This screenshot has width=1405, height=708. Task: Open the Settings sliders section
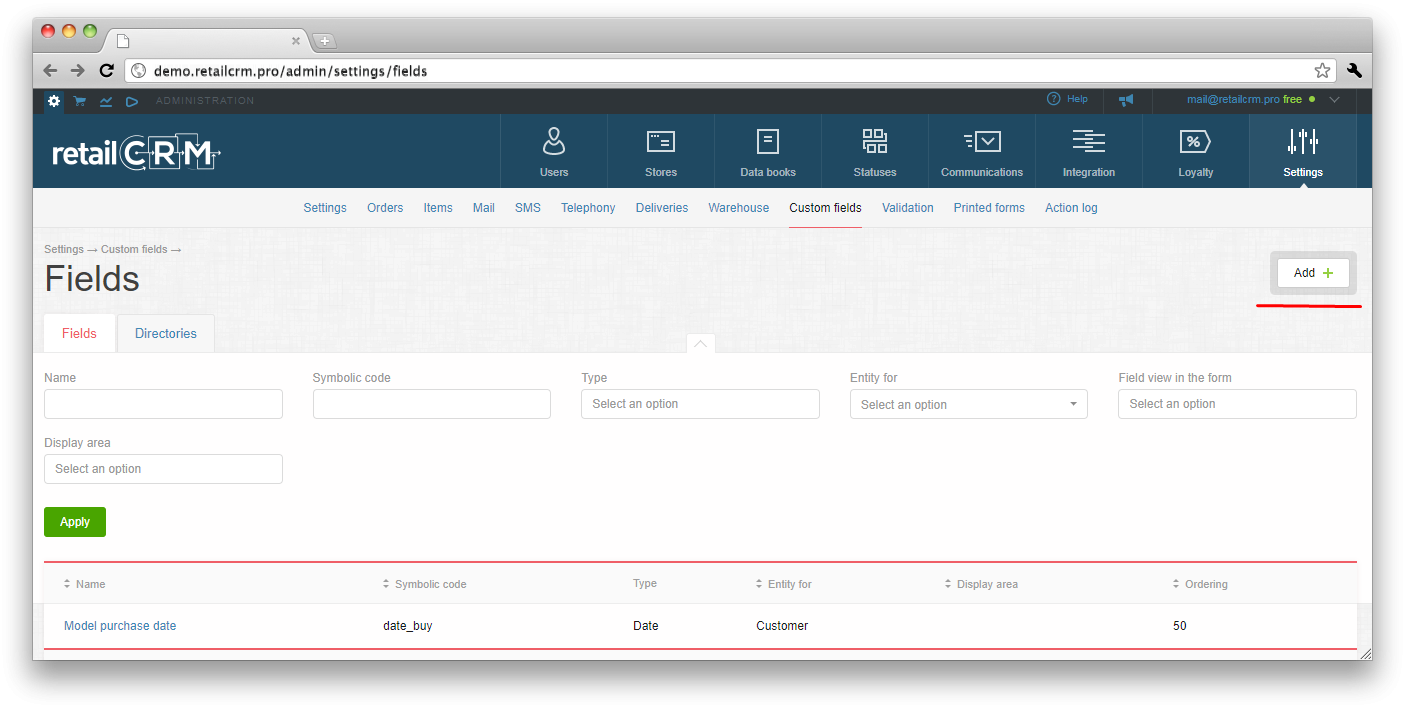(1303, 151)
